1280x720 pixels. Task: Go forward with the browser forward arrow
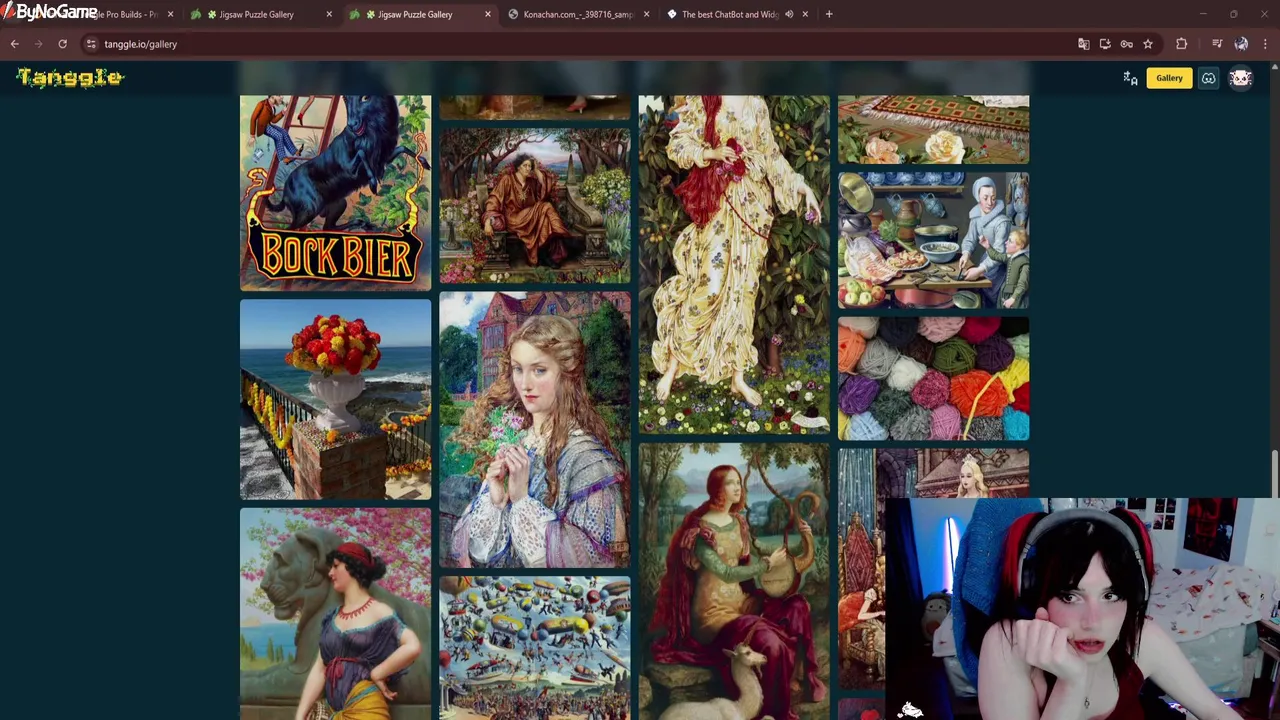click(39, 44)
